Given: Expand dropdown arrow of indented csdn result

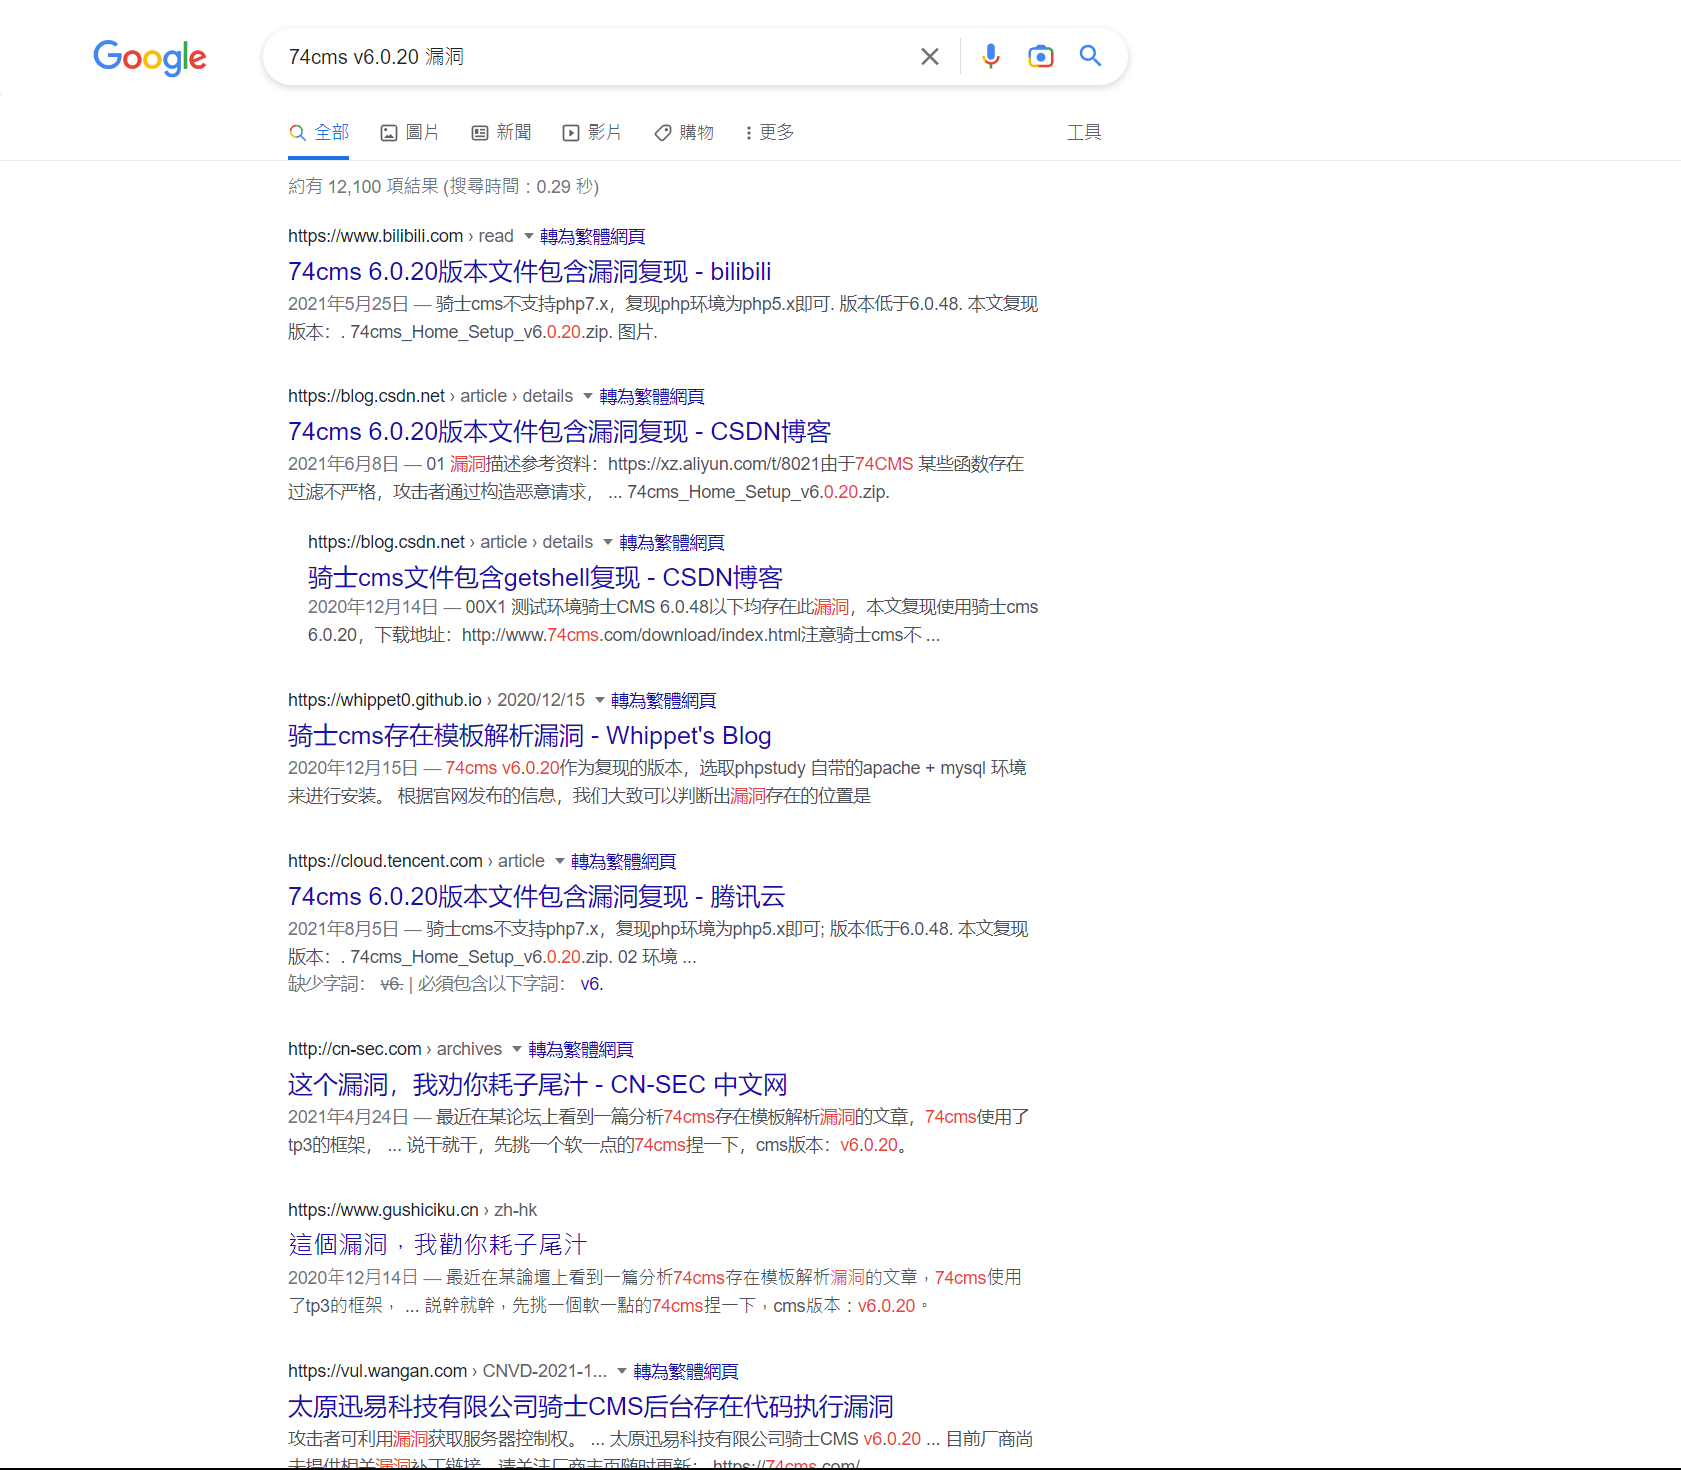Looking at the screenshot, I should coord(608,542).
